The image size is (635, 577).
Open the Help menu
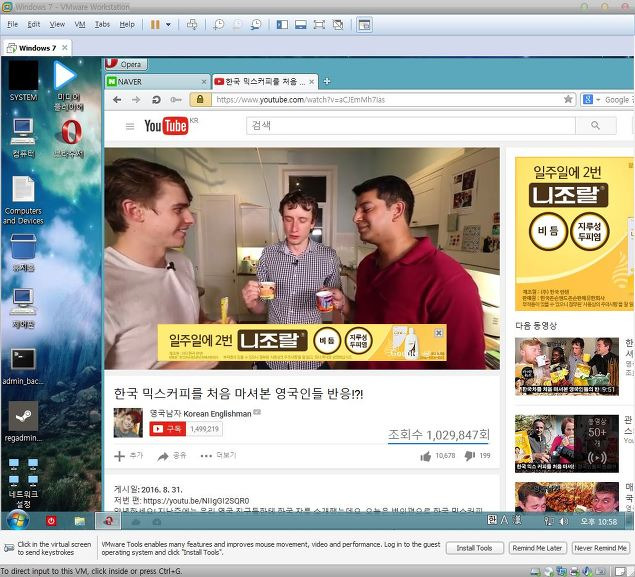click(x=127, y=24)
